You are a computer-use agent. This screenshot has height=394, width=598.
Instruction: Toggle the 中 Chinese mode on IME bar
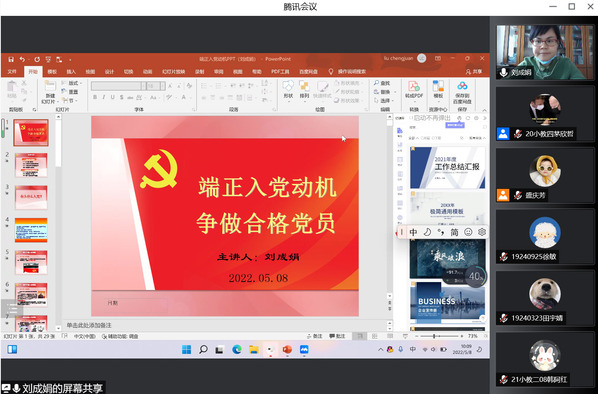point(413,232)
